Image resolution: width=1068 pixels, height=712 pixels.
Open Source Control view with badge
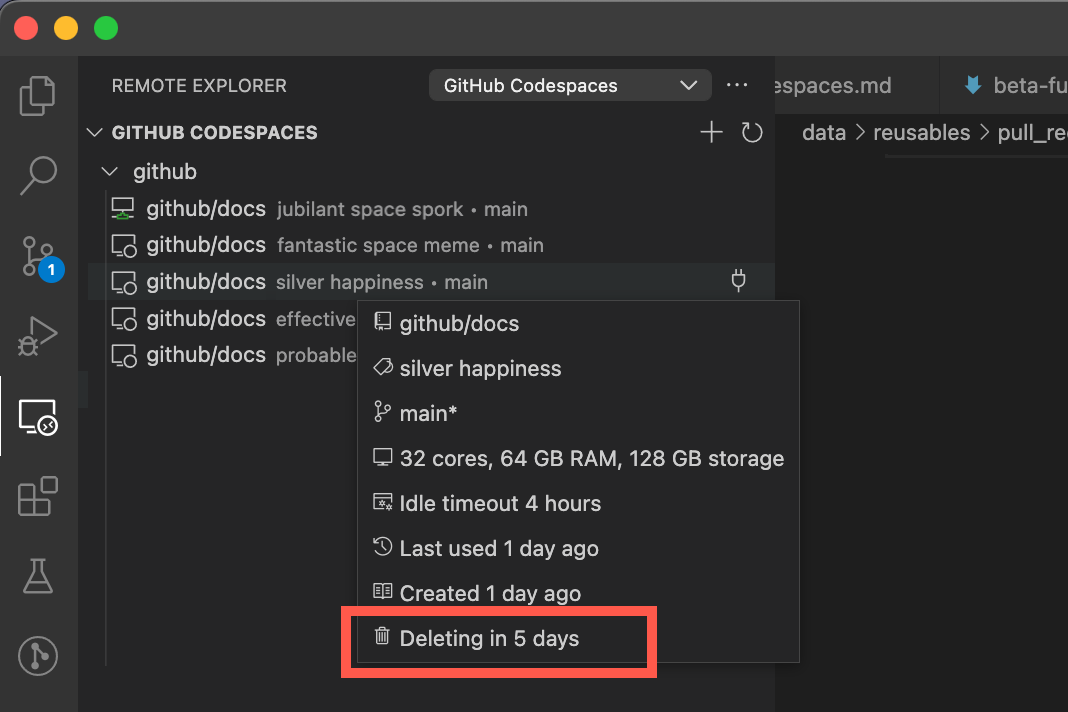tap(40, 258)
